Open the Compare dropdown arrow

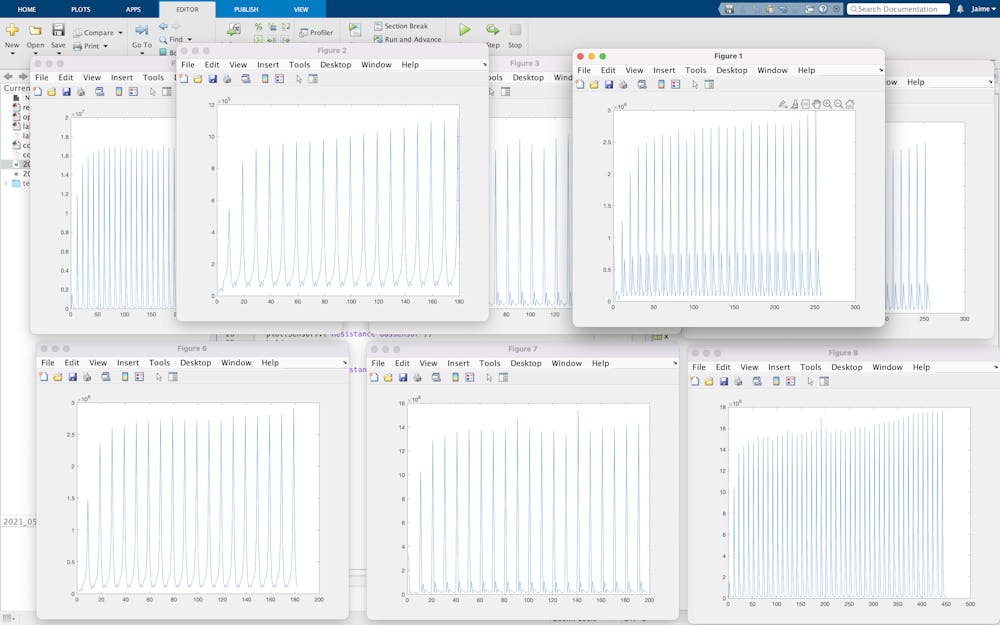pos(119,32)
